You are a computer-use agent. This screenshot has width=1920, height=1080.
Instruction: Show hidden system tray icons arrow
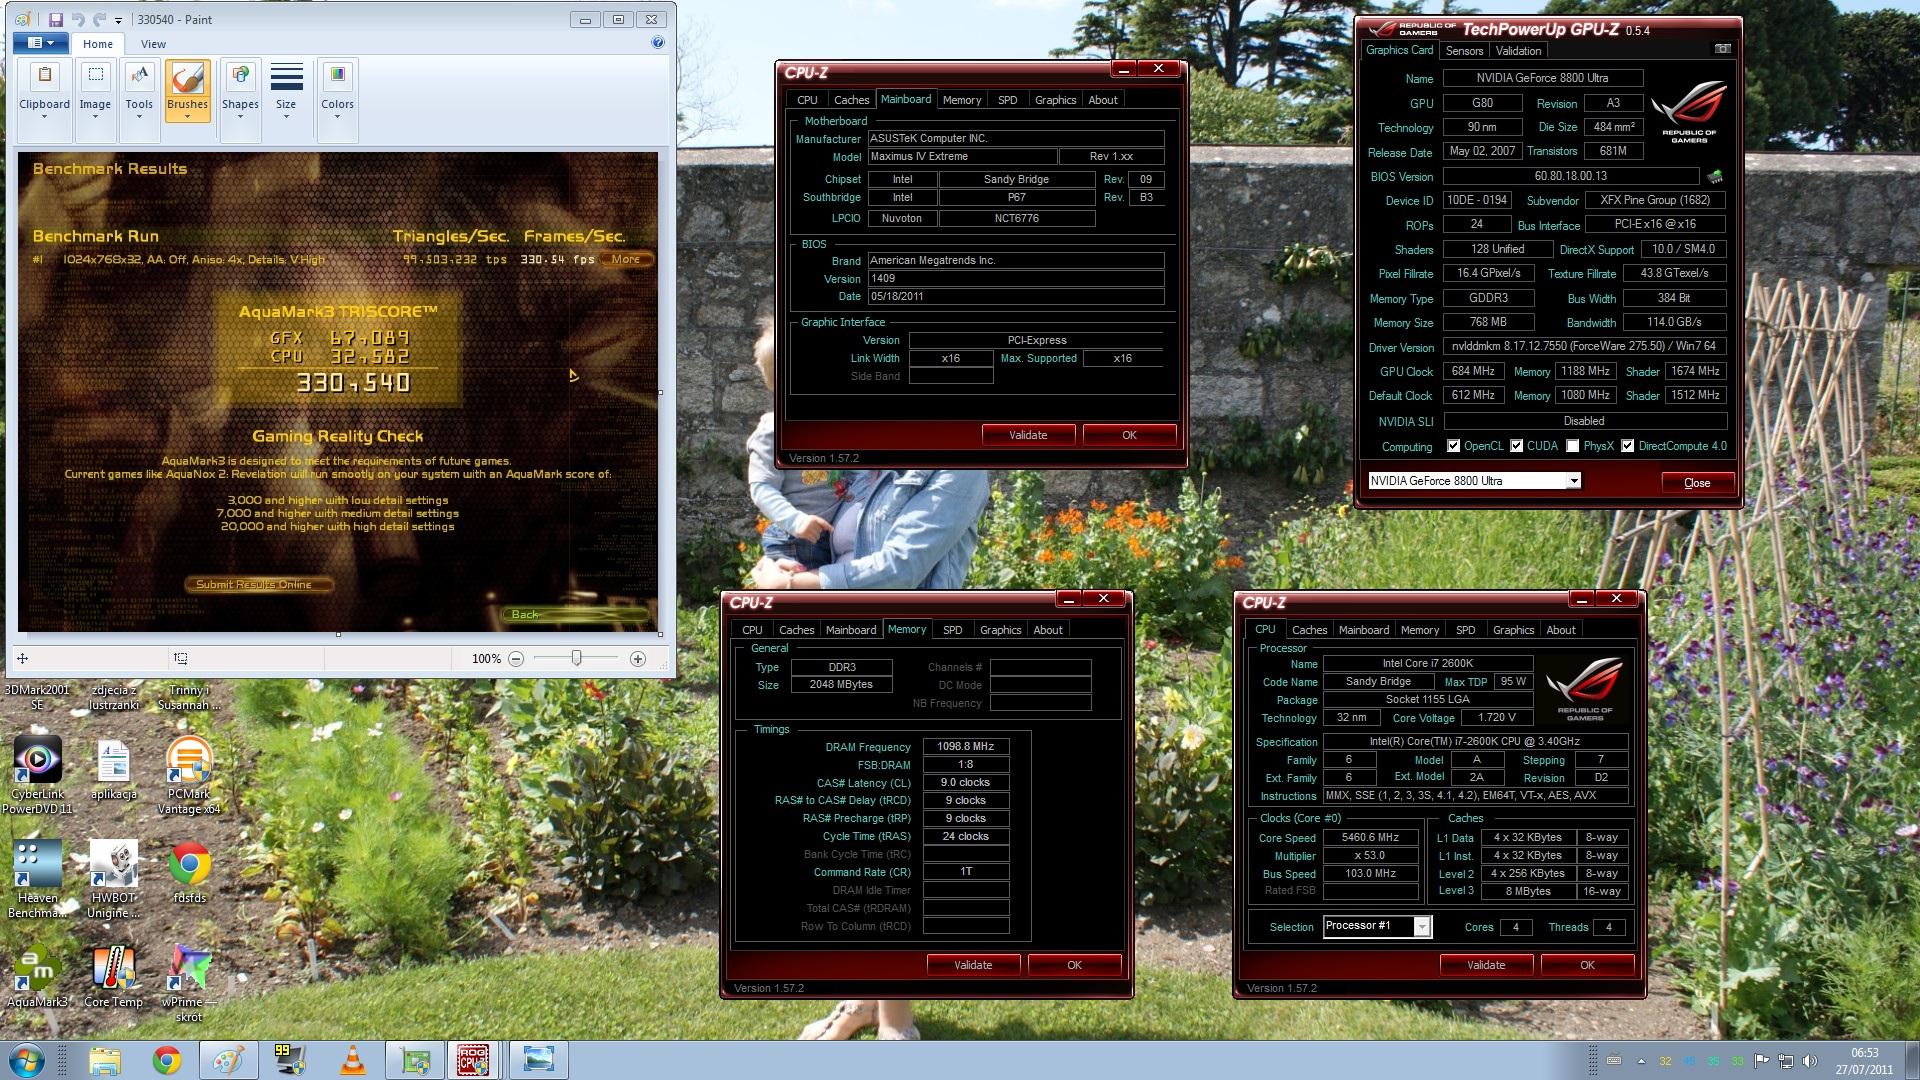[x=1640, y=1060]
